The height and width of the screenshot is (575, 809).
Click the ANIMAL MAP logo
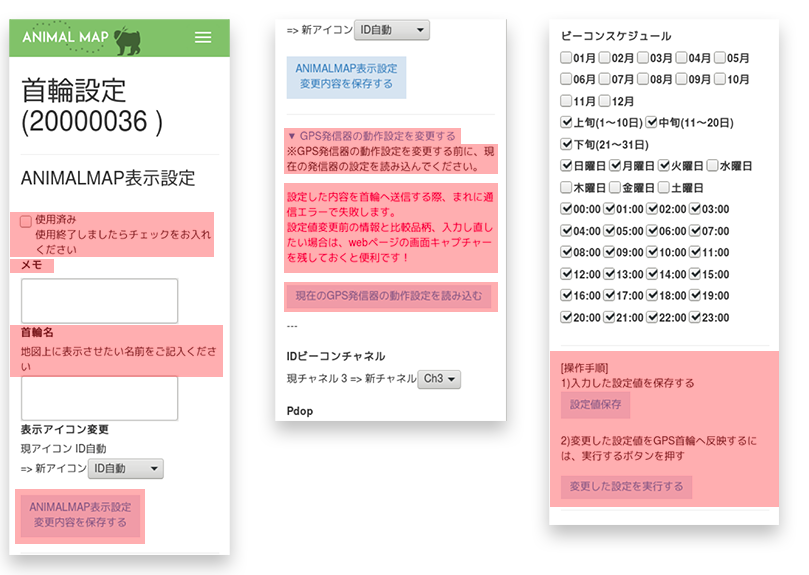coord(81,37)
